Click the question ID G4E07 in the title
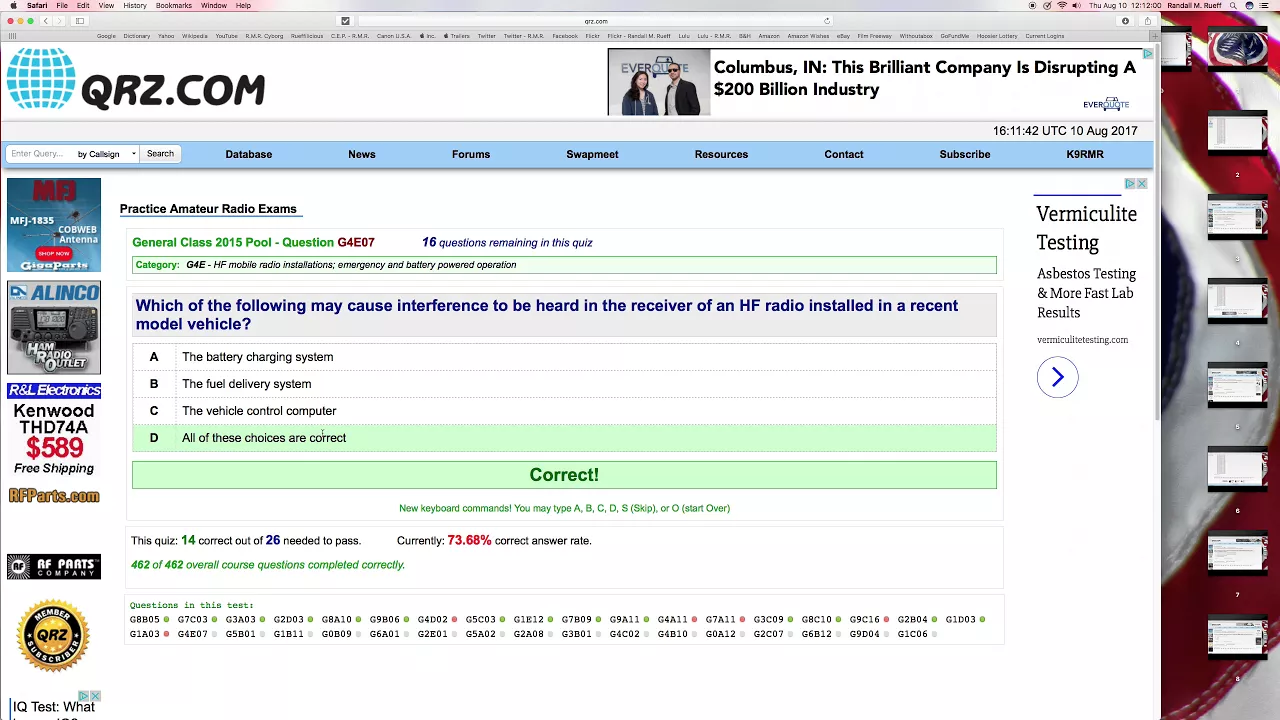The width and height of the screenshot is (1280, 720). point(356,242)
